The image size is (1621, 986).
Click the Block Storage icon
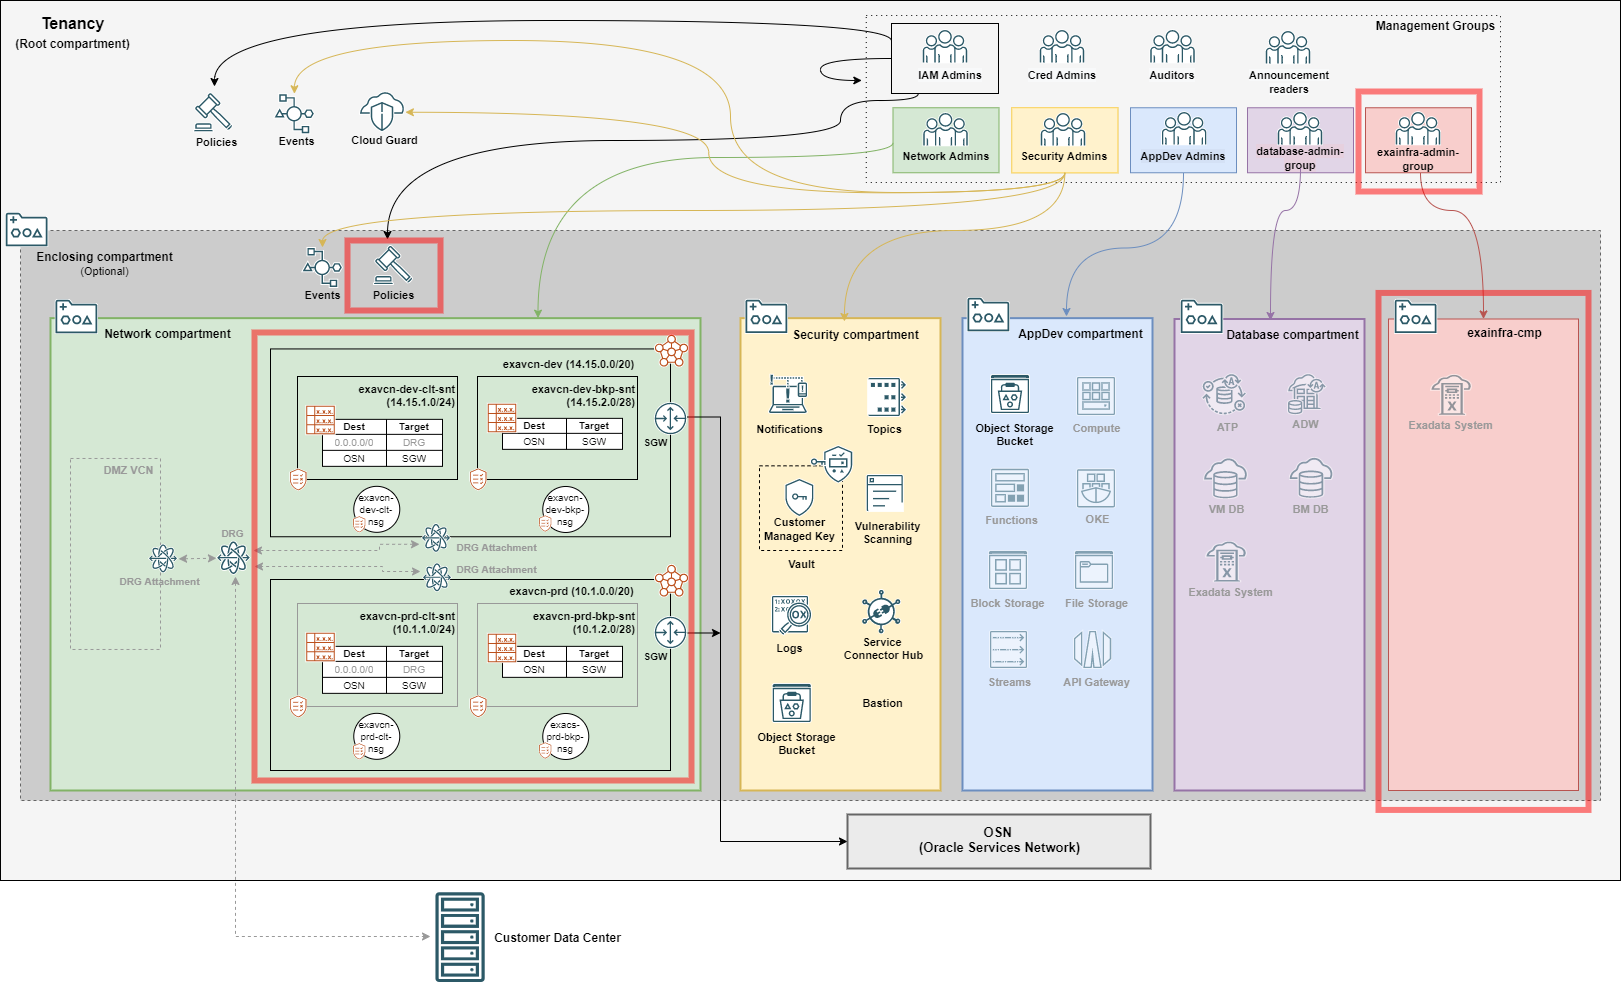point(1007,571)
